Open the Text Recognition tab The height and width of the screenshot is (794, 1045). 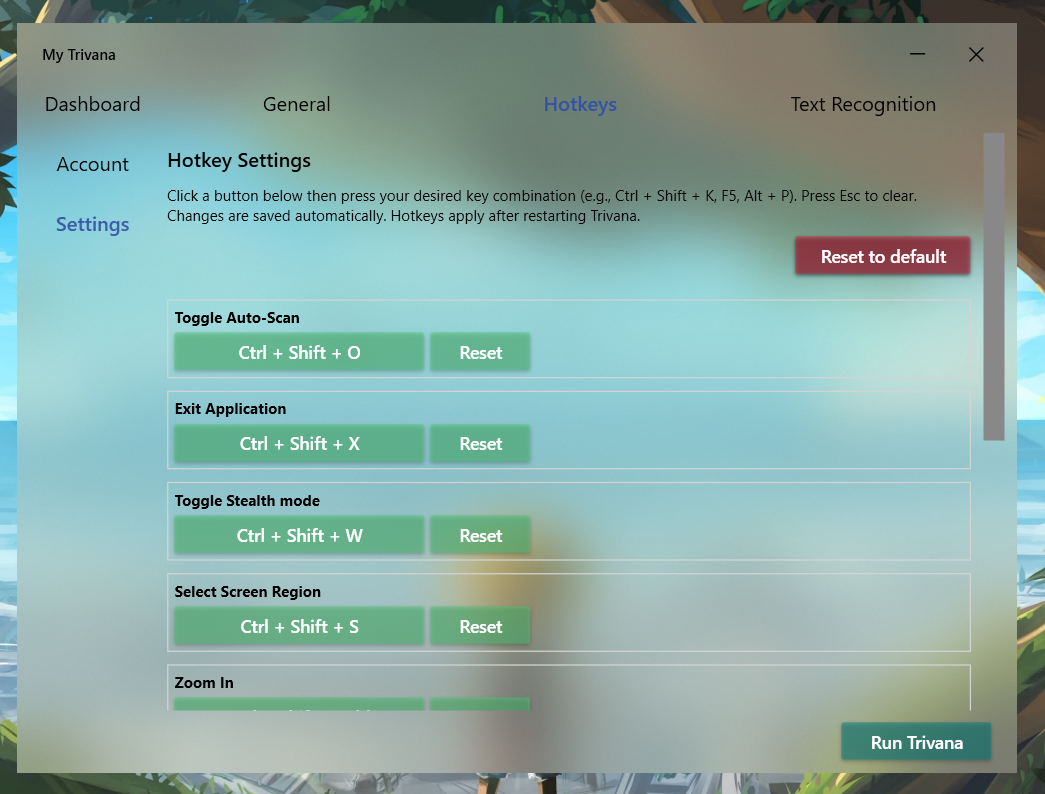[863, 104]
